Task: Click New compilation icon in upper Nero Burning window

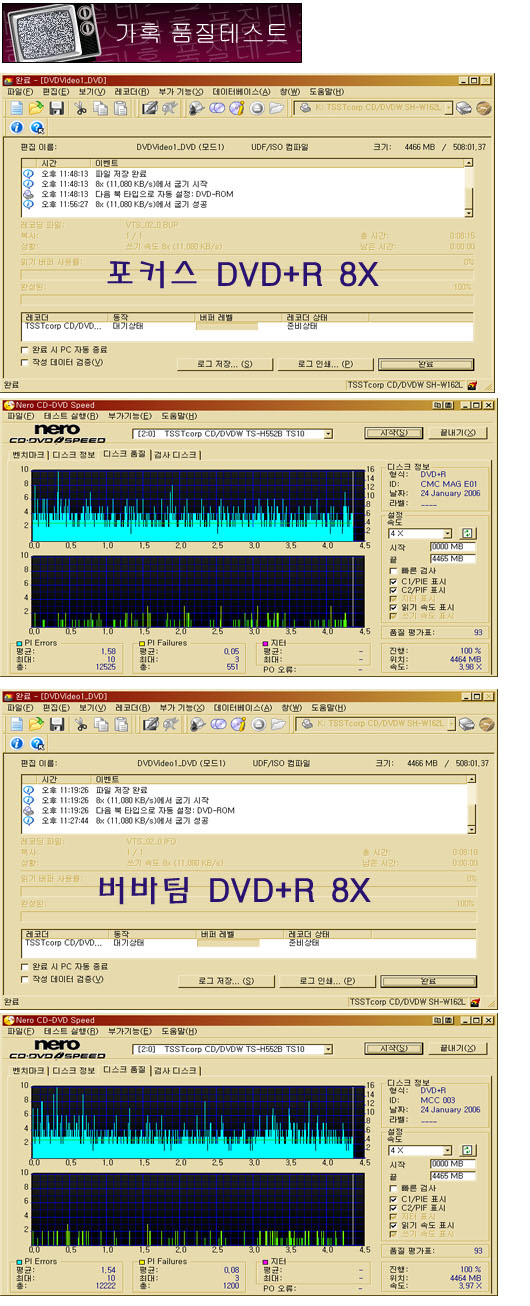Action: (16, 107)
